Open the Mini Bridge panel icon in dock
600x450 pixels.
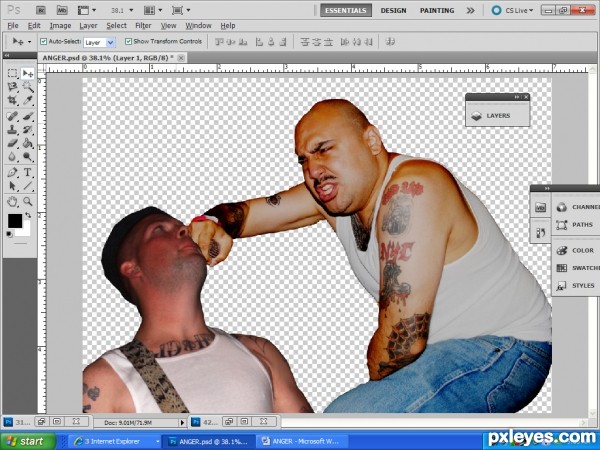click(x=540, y=207)
